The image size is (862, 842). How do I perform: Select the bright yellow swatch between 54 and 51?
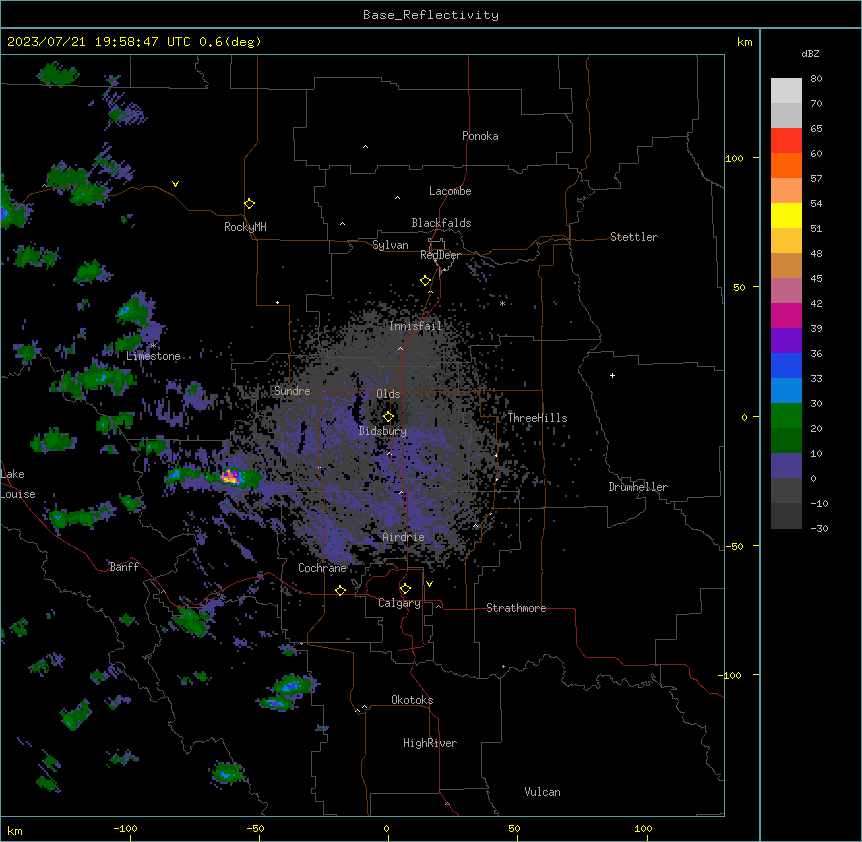click(786, 215)
